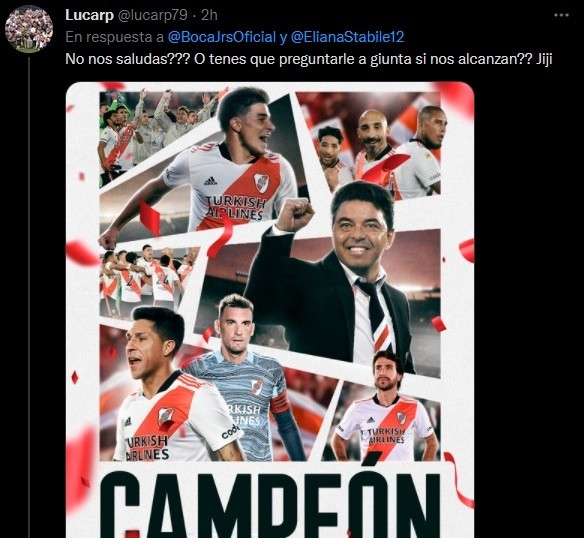Open the team celebration photo with raised arms
Image resolution: width=584 pixels, height=538 pixels.
point(153,134)
